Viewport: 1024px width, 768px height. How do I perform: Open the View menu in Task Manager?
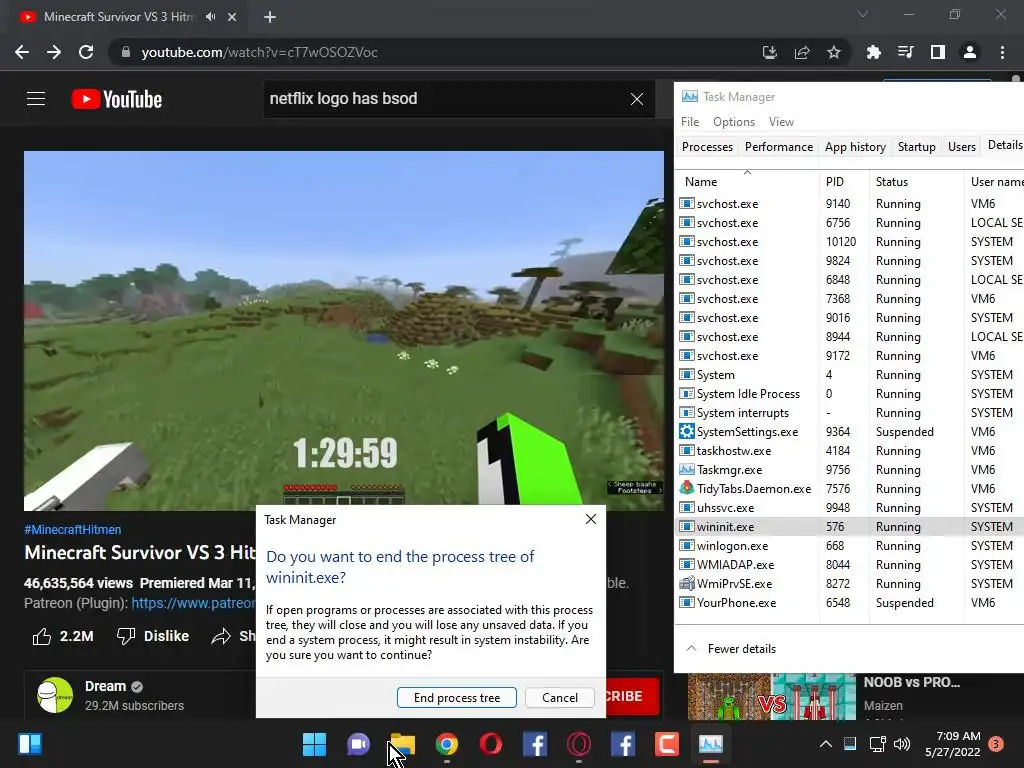781,121
